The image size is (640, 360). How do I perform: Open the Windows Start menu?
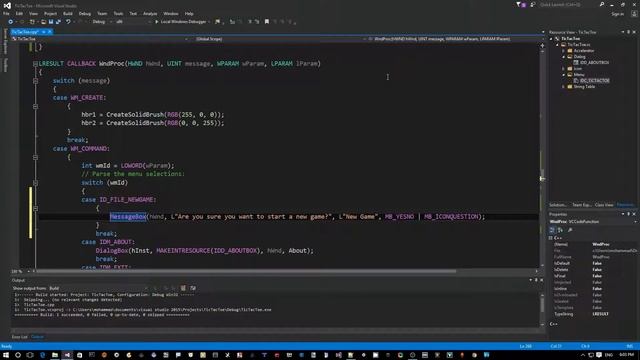tap(6, 355)
